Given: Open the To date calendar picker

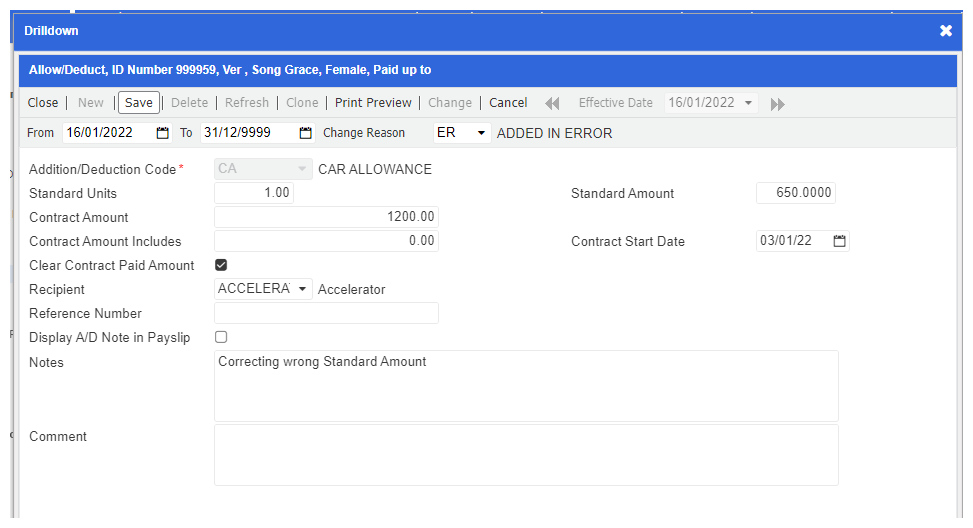Looking at the screenshot, I should (x=306, y=133).
